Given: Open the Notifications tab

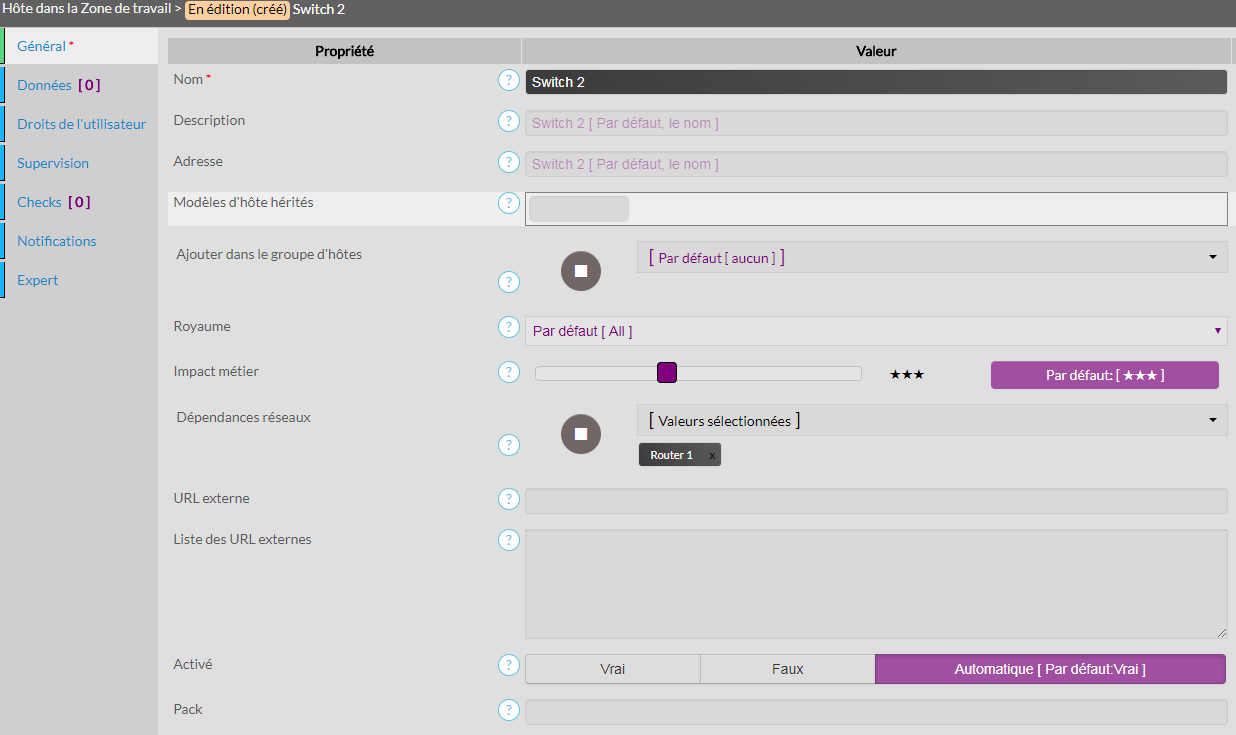Looking at the screenshot, I should click(x=57, y=241).
